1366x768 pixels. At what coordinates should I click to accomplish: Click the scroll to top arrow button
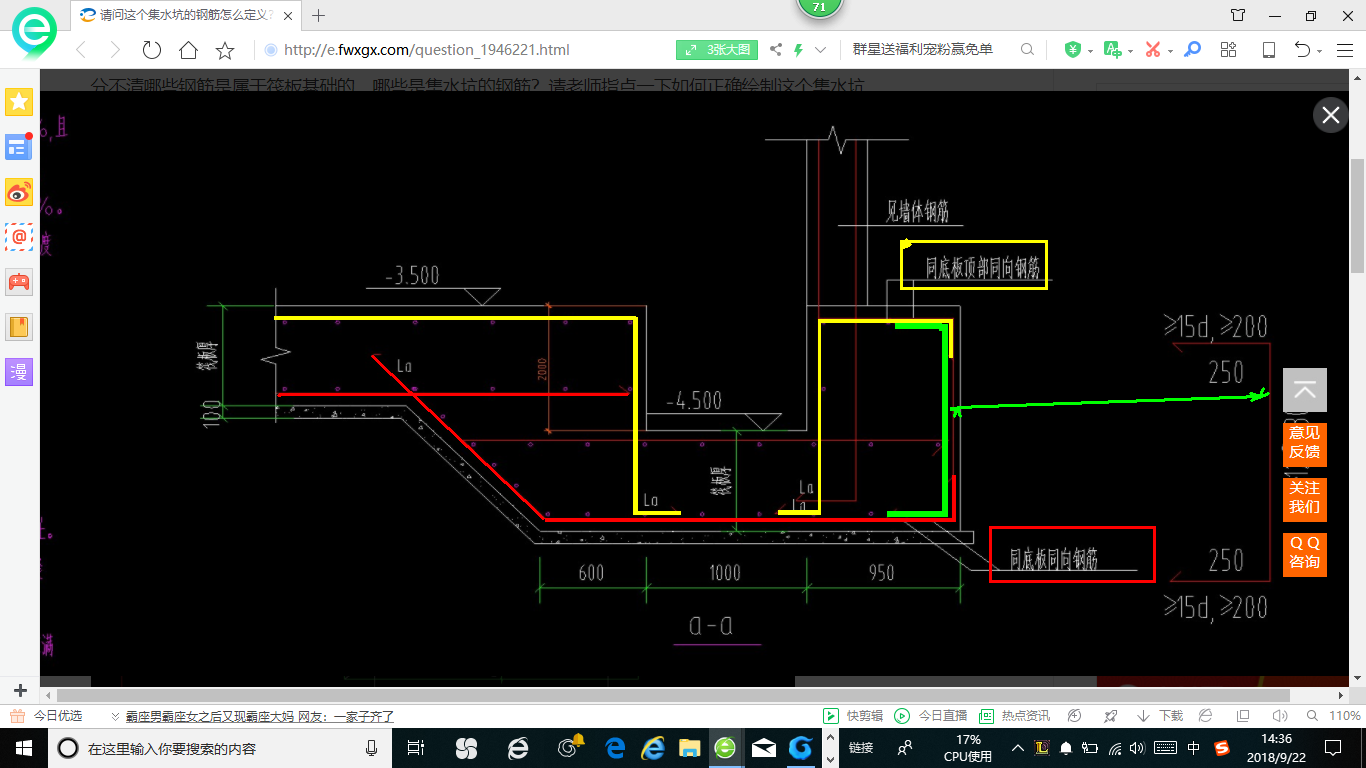coord(1305,390)
